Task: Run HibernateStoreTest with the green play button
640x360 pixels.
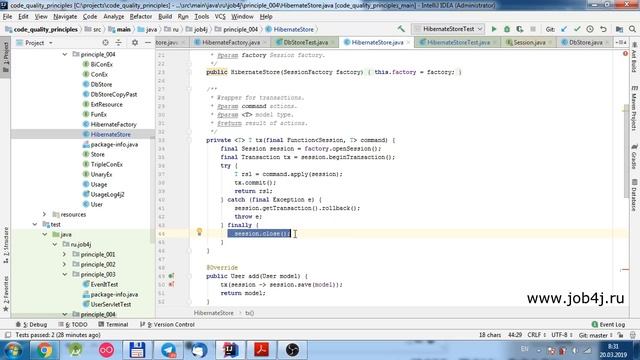Action: pos(494,29)
